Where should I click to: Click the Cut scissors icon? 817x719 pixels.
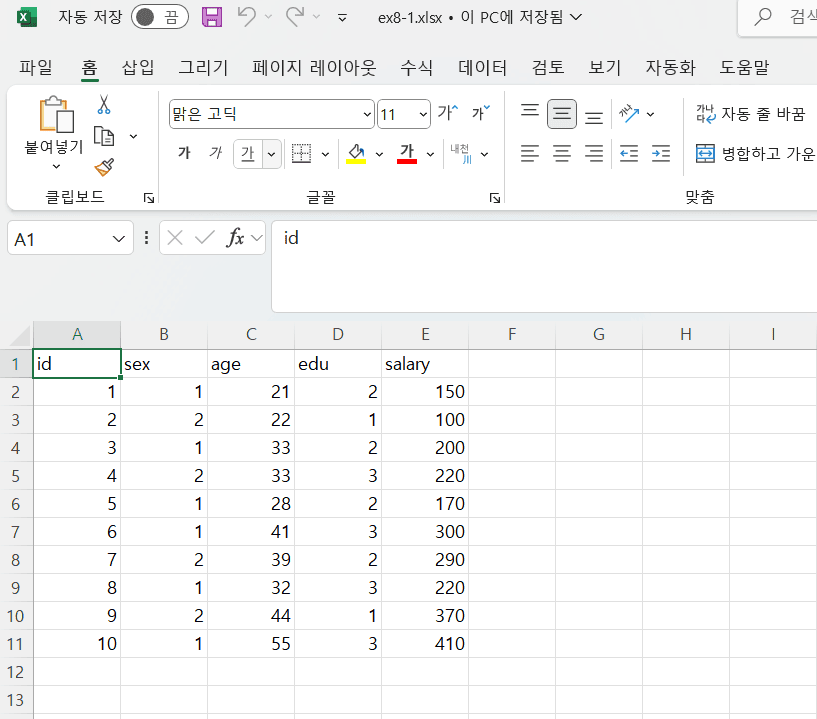pos(103,105)
